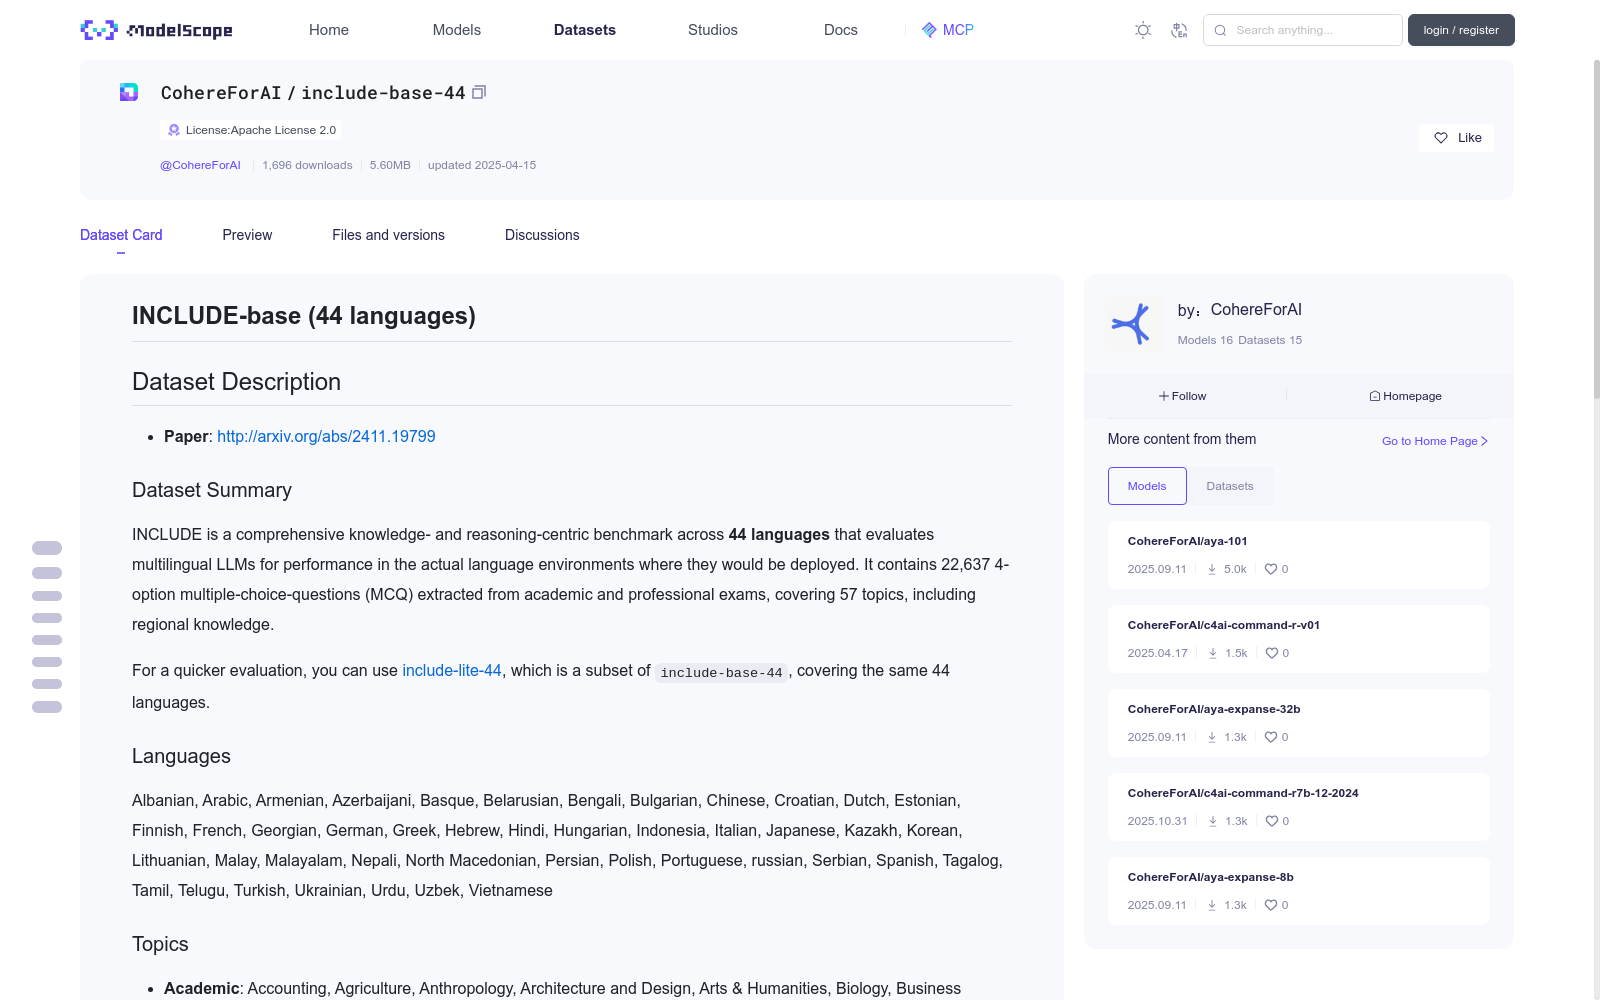Viewport: 1600px width, 1000px height.
Task: Show Datasets in More content panel
Action: [x=1230, y=486]
